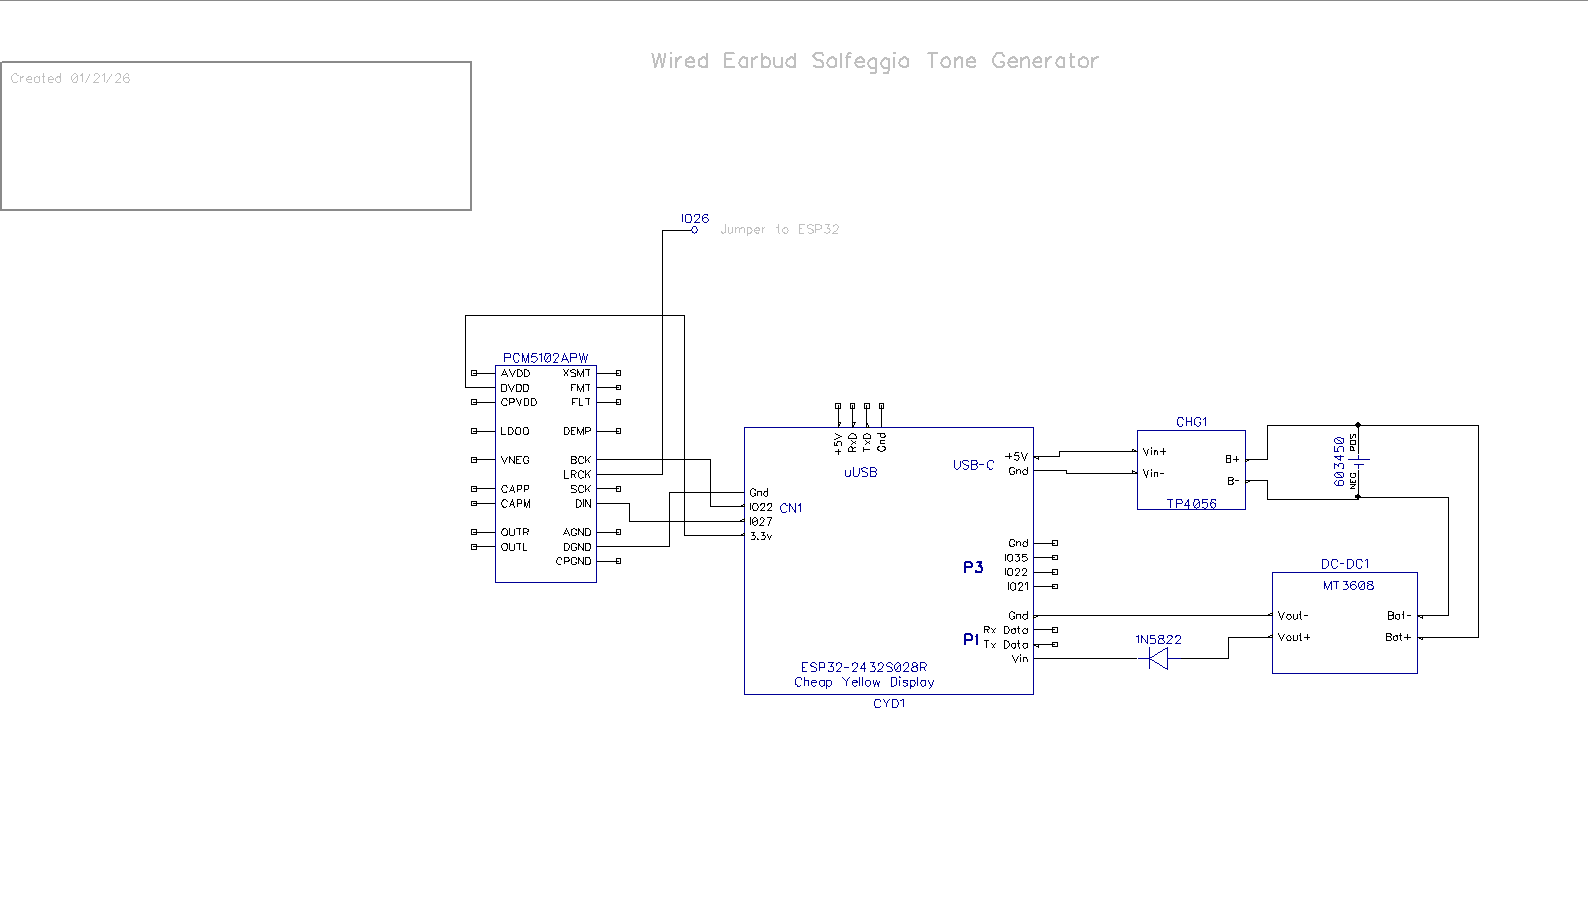Select the IO35 pin terminal on P3
This screenshot has height=916, width=1588.
coord(1055,558)
